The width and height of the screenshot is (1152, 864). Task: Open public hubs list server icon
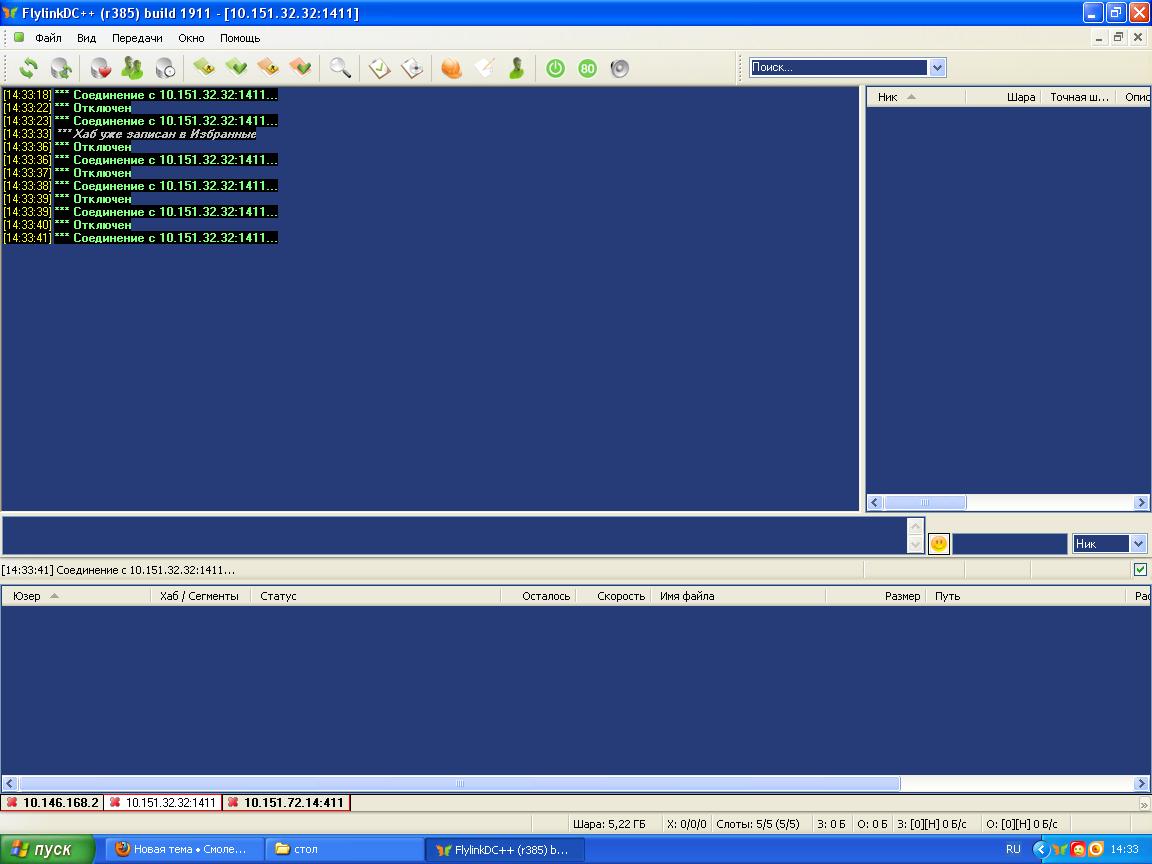click(x=61, y=68)
